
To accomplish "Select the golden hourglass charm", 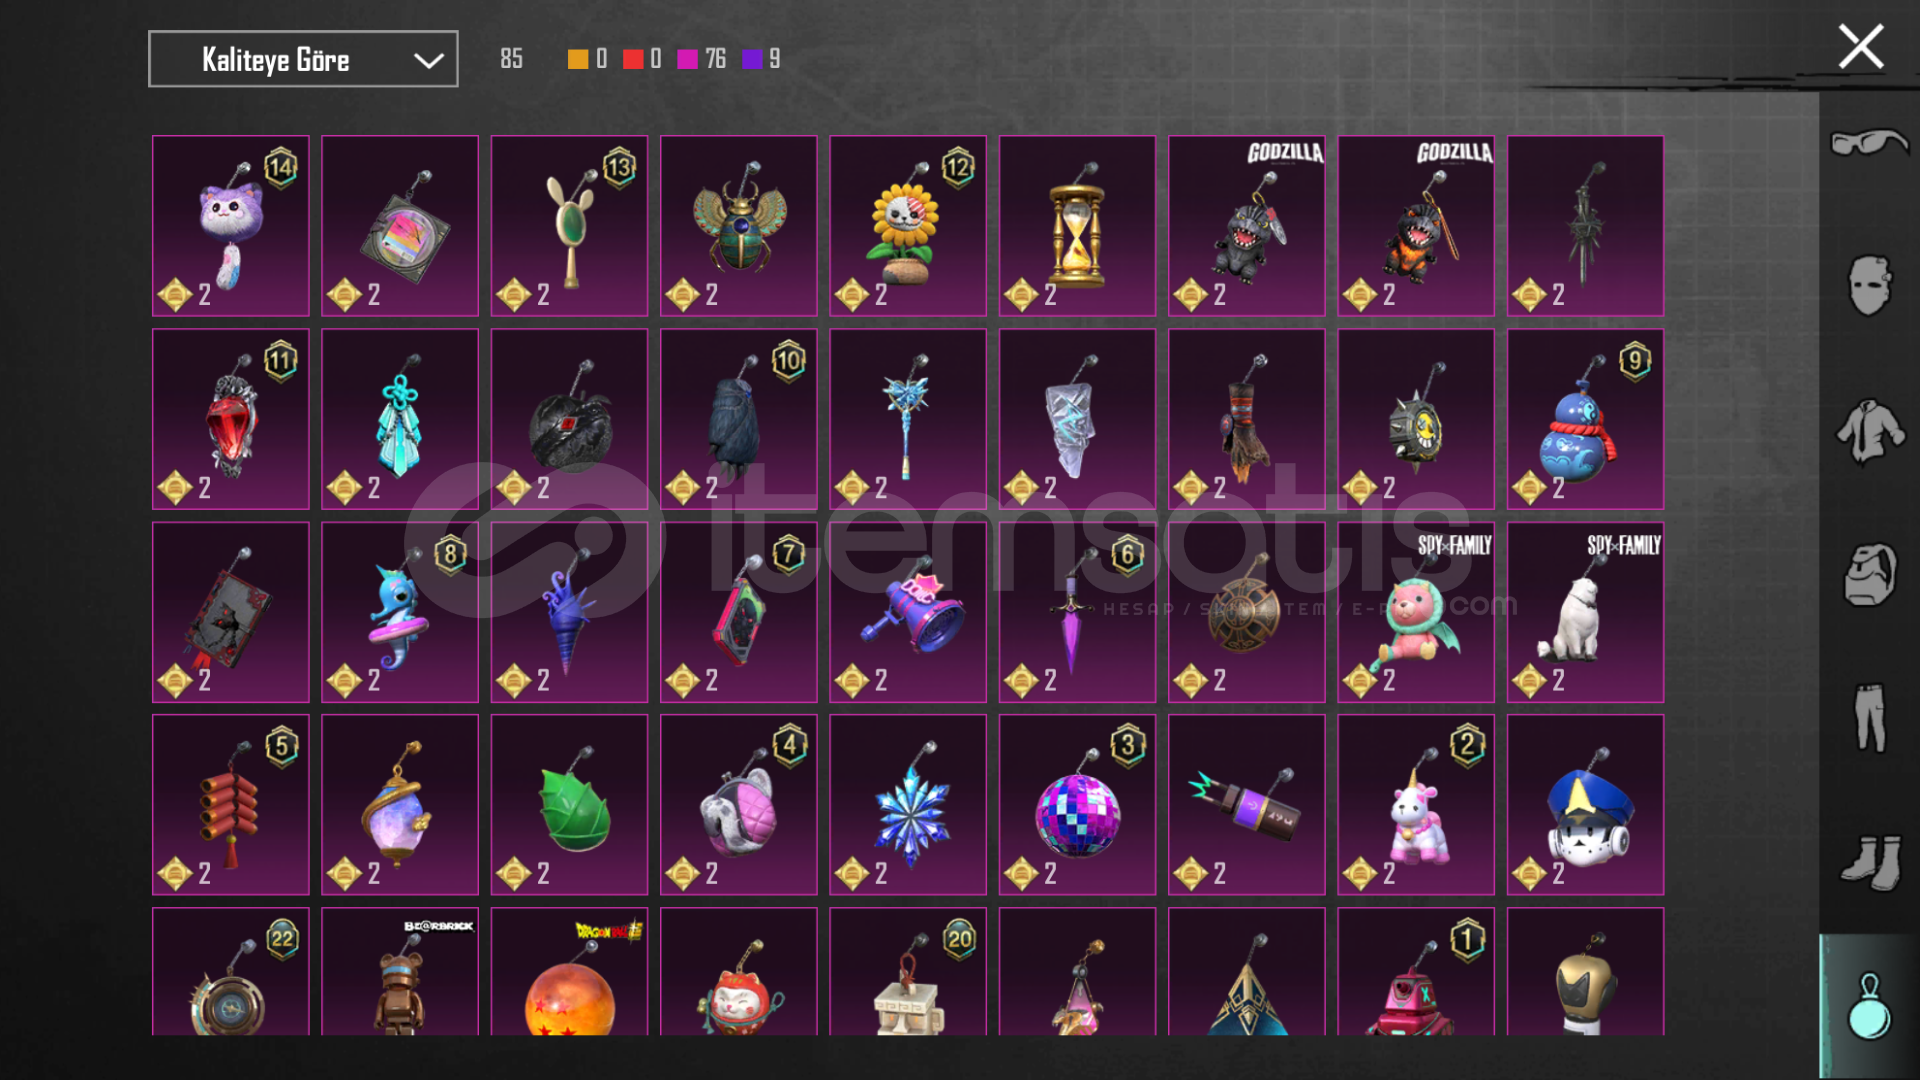I will click(1077, 226).
